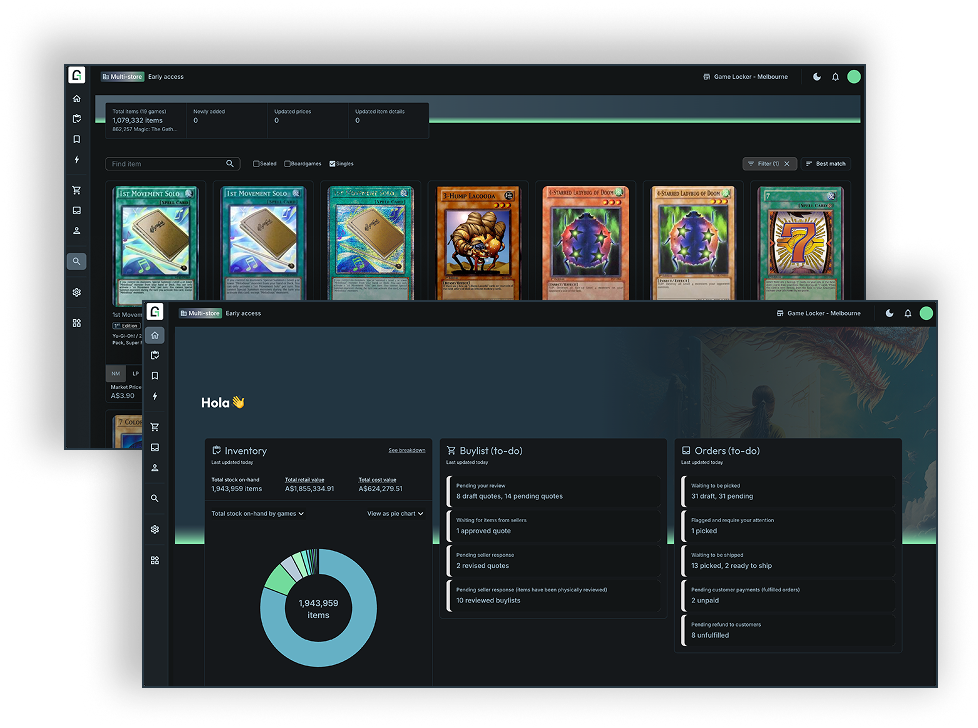
Task: Click the Total retail value link
Action: (304, 480)
